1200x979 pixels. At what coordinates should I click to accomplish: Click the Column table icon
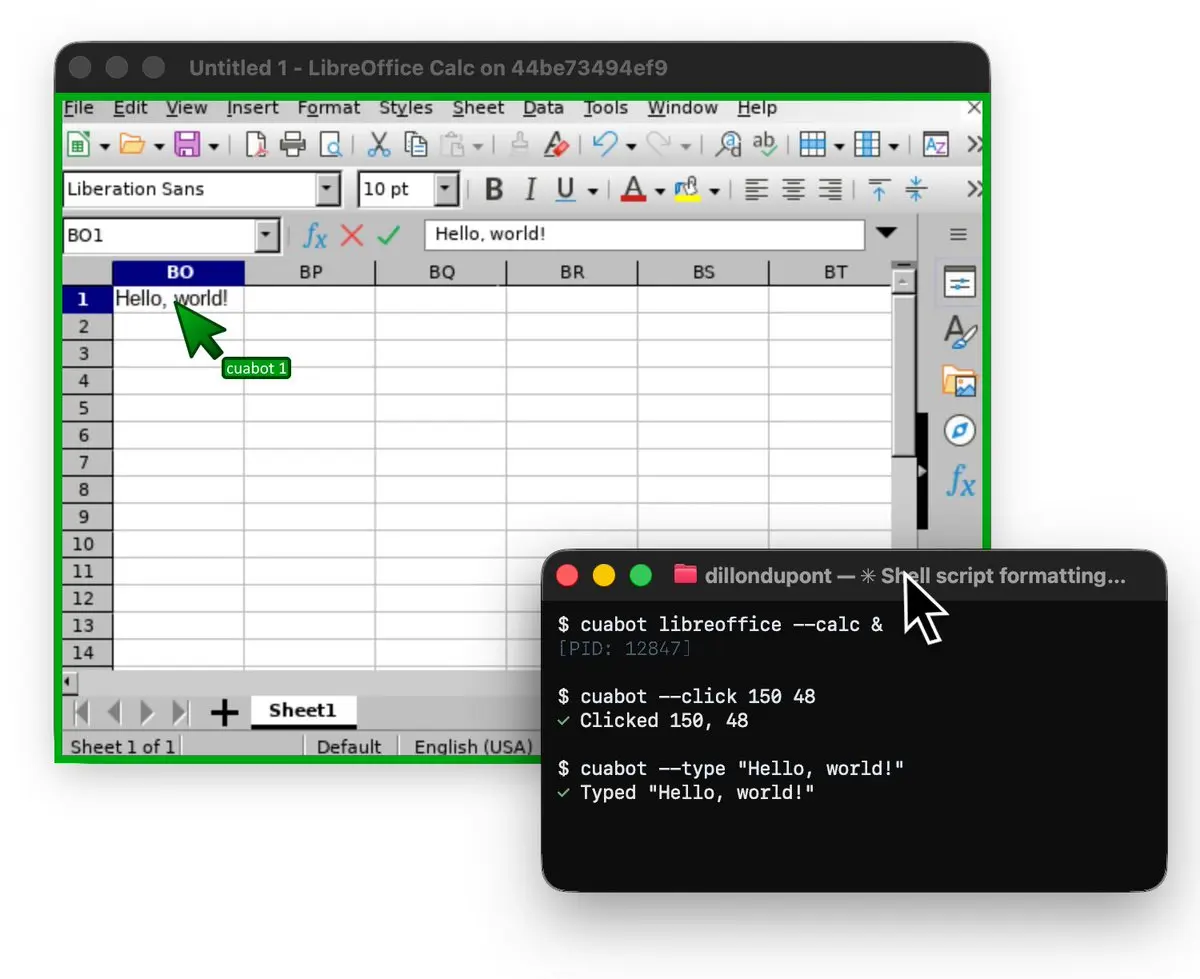(867, 145)
